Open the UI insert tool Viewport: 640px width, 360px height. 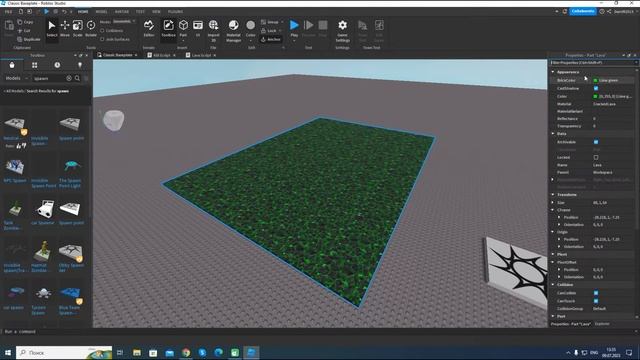(198, 29)
